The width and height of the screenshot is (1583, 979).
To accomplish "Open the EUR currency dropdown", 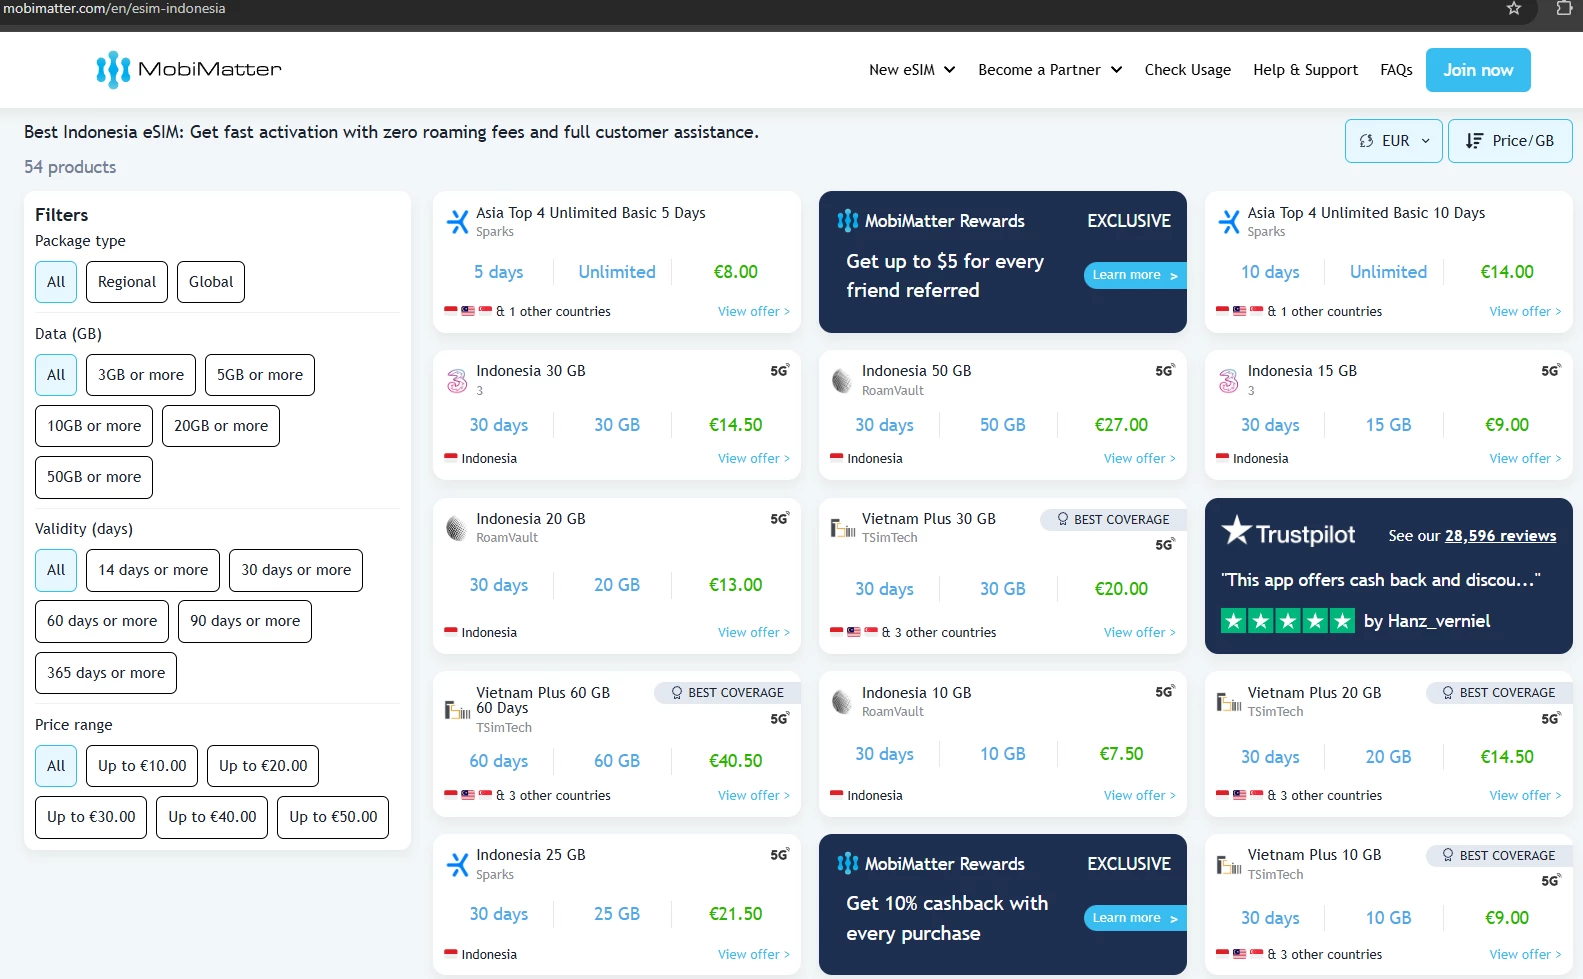I will click(x=1394, y=141).
